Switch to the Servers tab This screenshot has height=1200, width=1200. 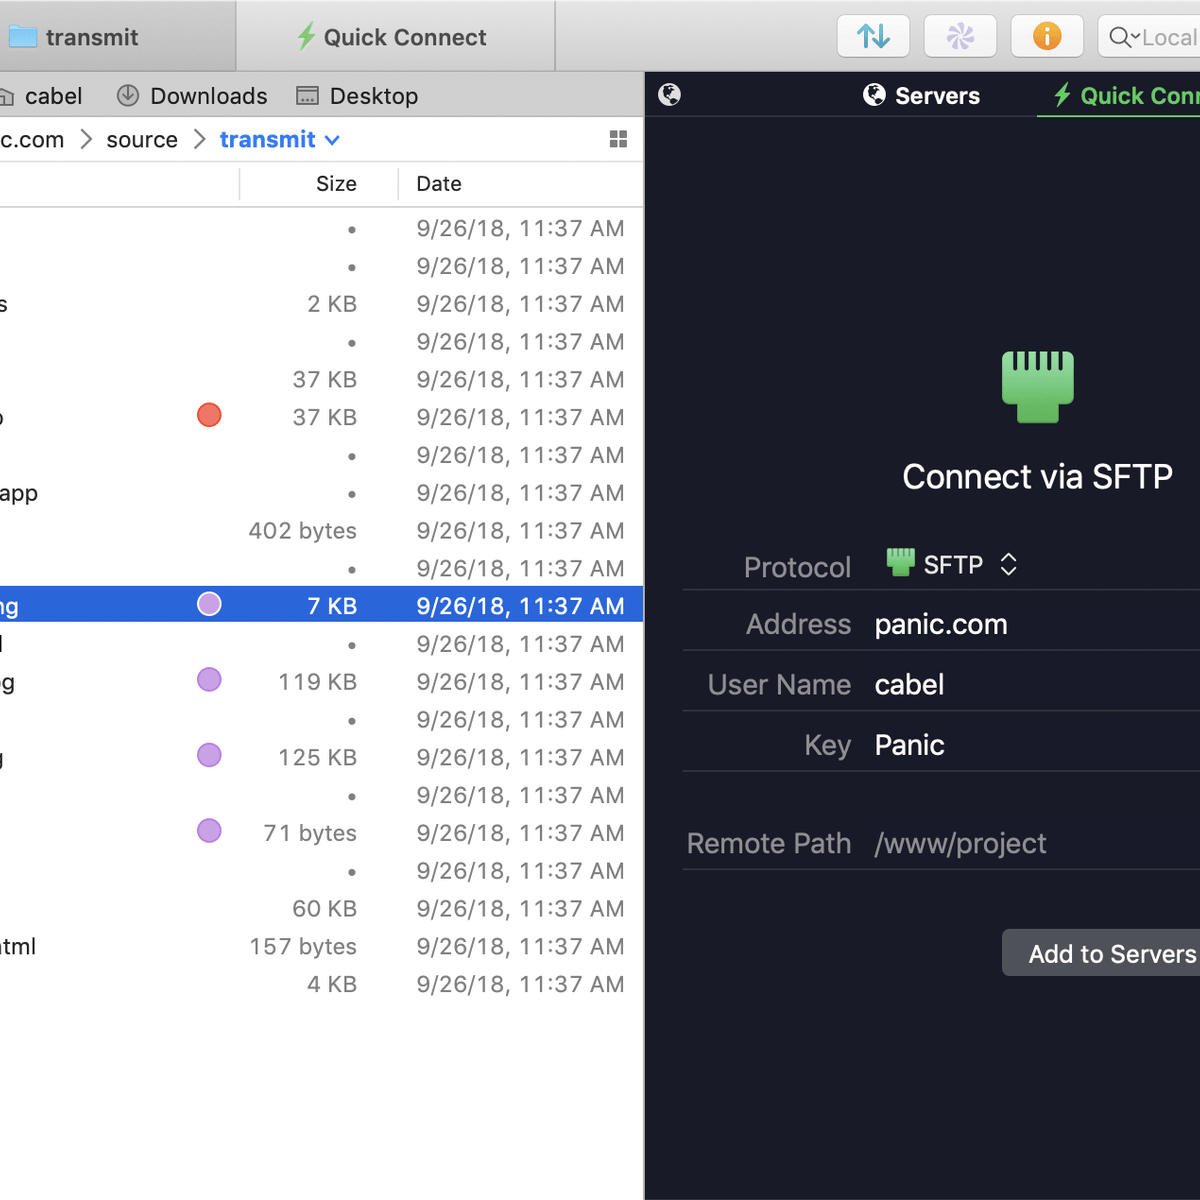921,96
